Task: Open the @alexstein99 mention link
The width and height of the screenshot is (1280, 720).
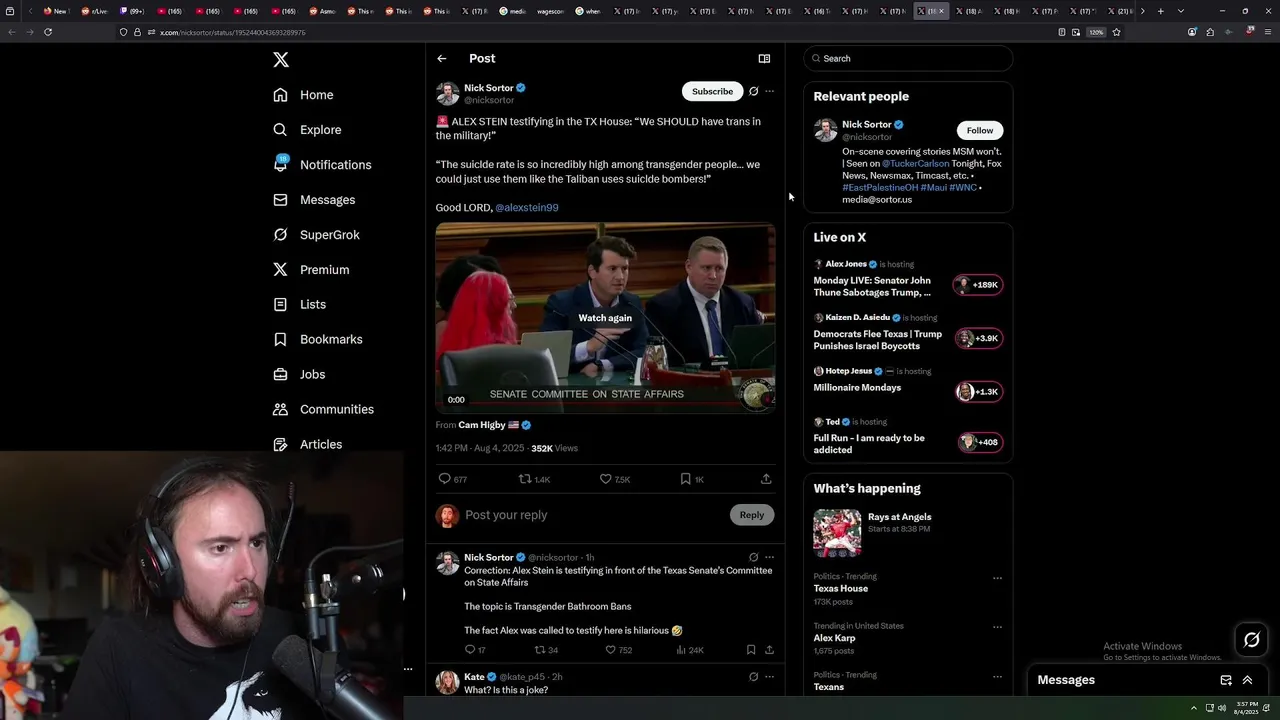Action: point(527,207)
